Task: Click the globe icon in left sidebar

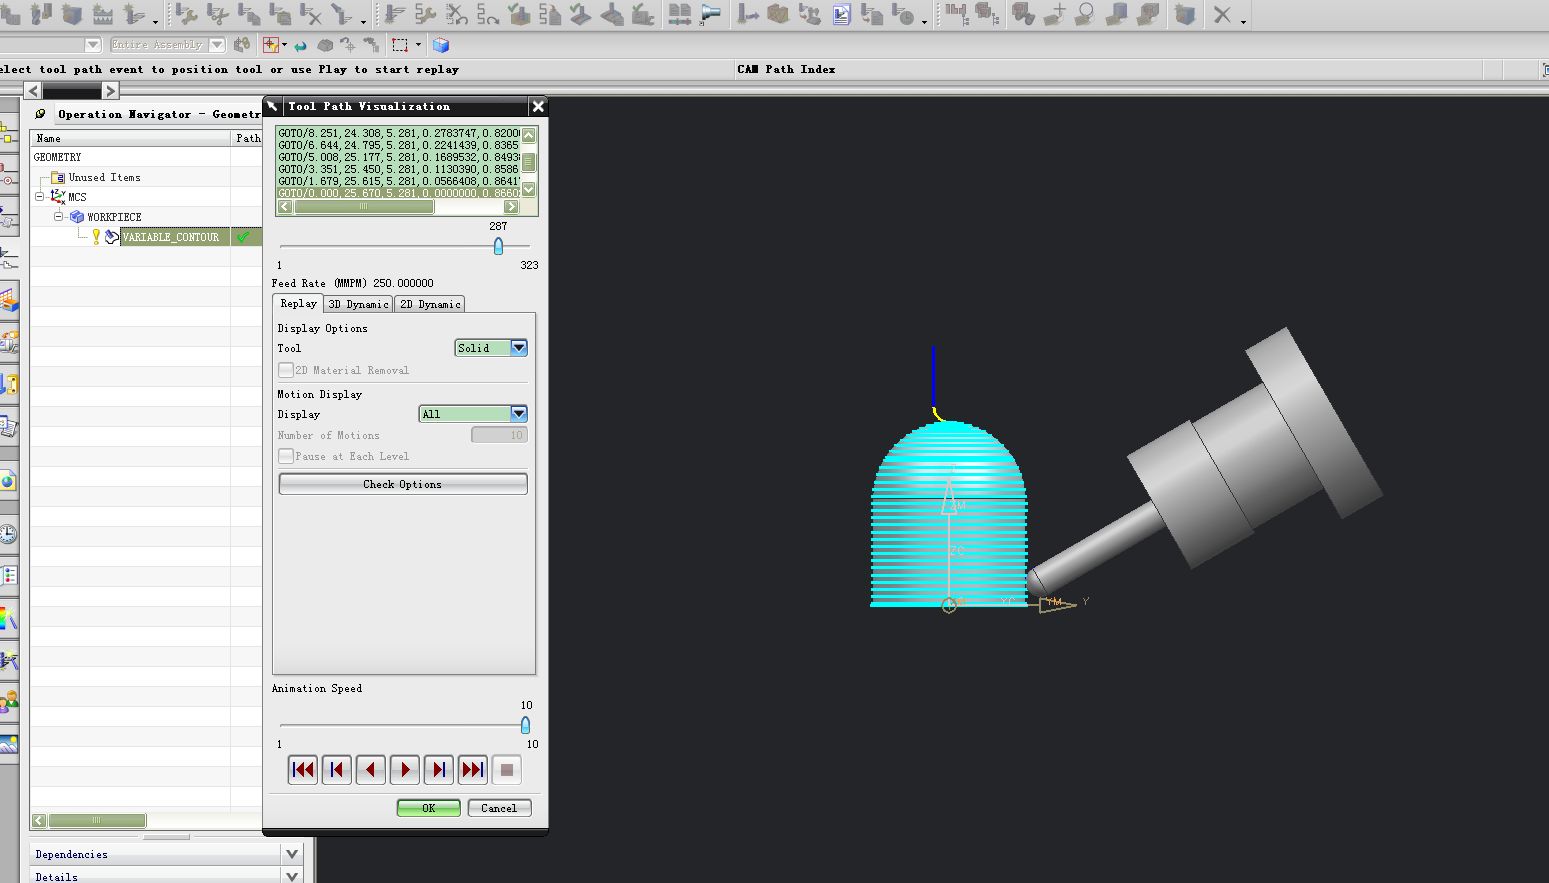Action: [x=8, y=481]
